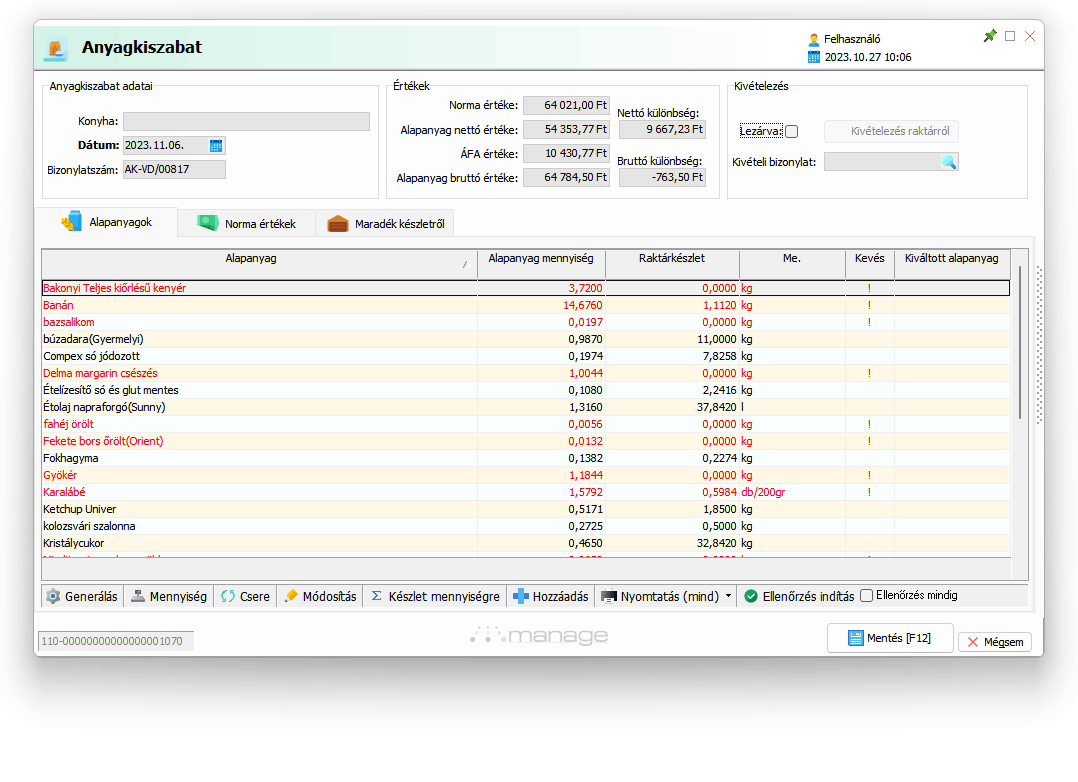The width and height of the screenshot is (1078, 782).
Task: Start check with Ellenőrzés indítás
Action: pyautogui.click(x=799, y=596)
